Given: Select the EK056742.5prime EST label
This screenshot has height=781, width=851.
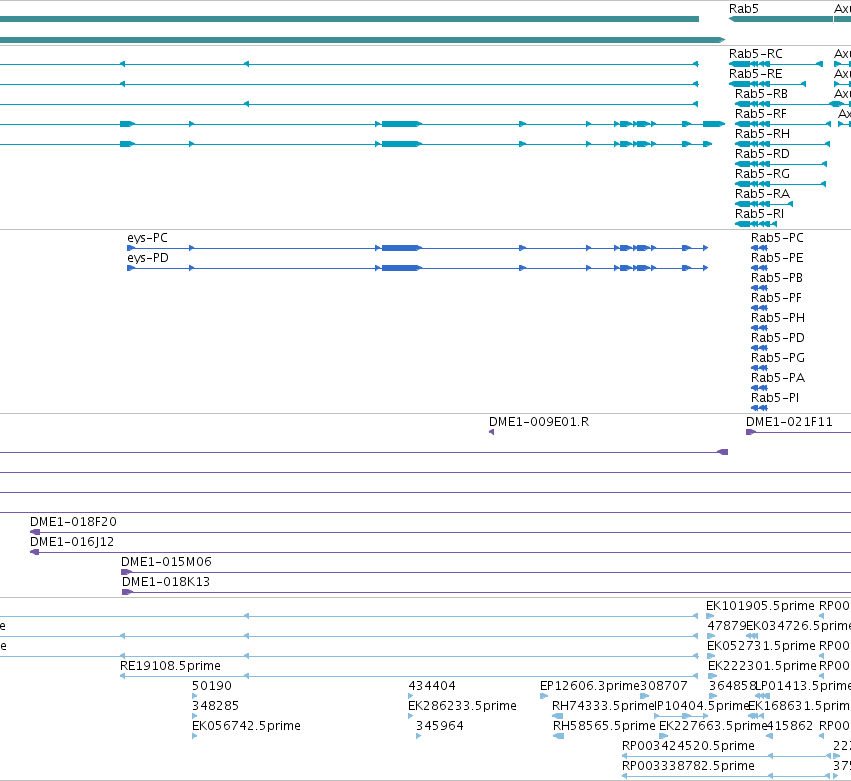Looking at the screenshot, I should pyautogui.click(x=246, y=727).
